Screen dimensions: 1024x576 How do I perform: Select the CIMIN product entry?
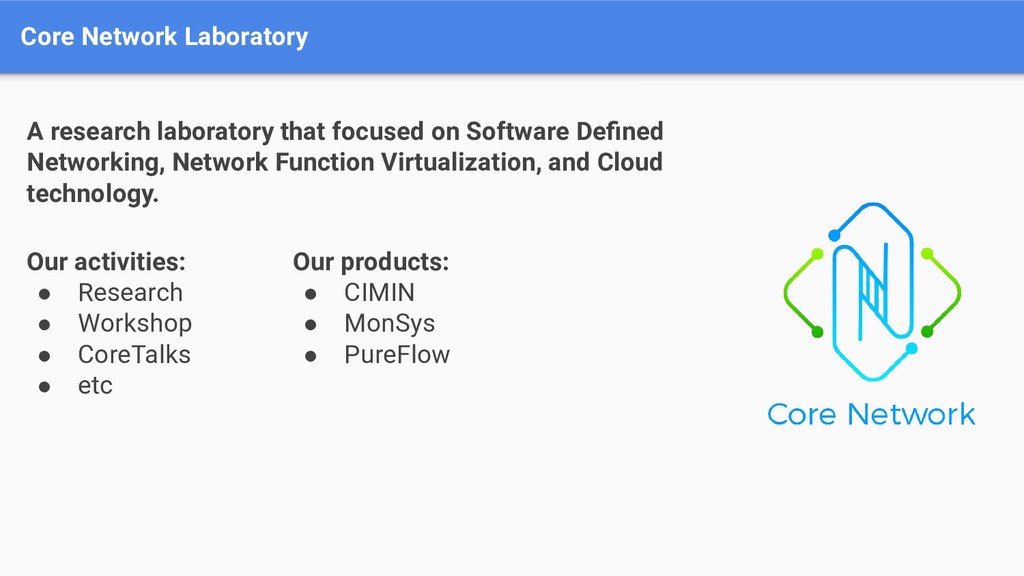[379, 293]
